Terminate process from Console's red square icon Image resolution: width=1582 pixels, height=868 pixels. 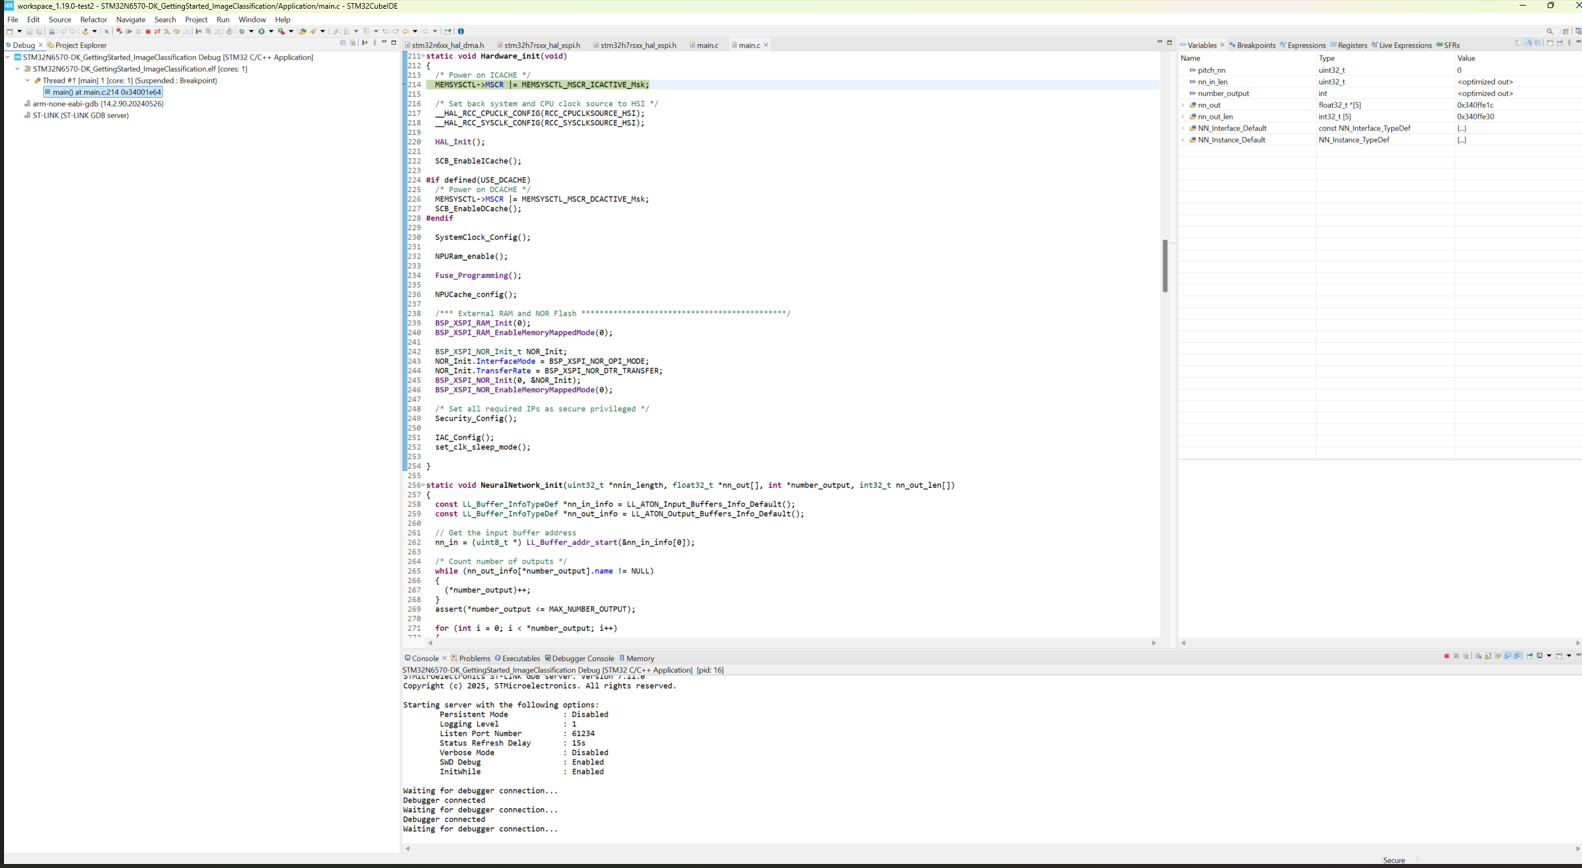(1446, 656)
